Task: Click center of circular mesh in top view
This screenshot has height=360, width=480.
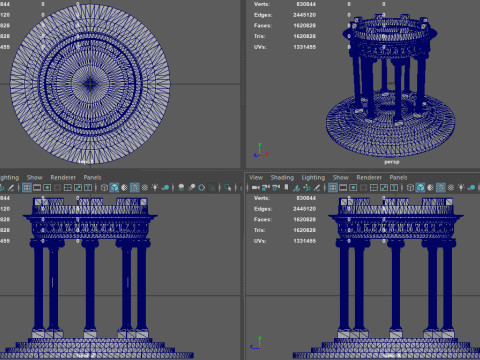Action: pos(90,84)
